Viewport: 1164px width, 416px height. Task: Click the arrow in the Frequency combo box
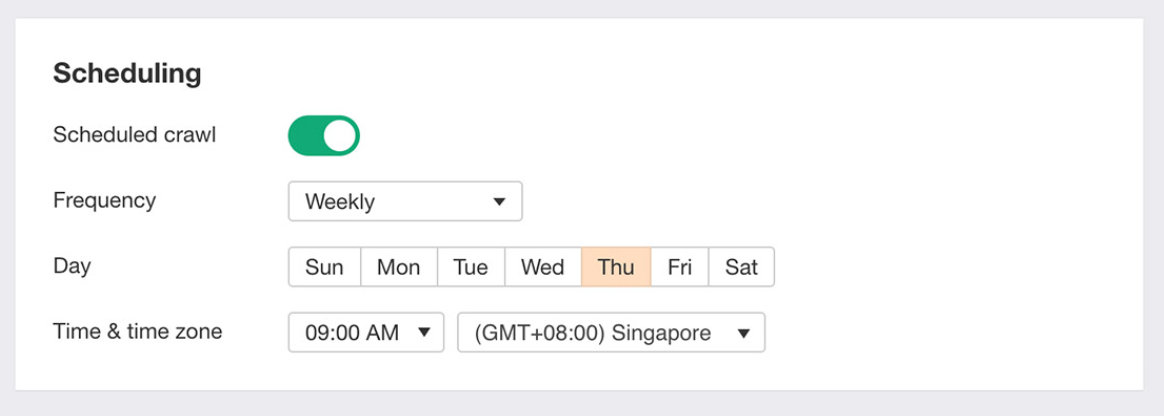click(499, 202)
